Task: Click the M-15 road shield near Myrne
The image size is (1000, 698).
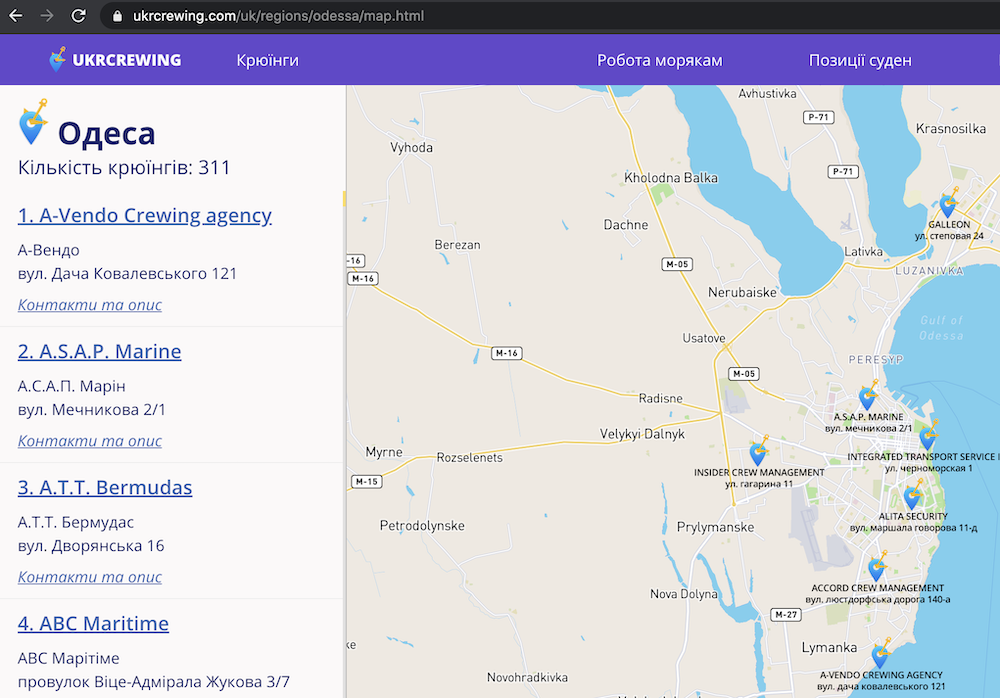Action: coord(367,482)
